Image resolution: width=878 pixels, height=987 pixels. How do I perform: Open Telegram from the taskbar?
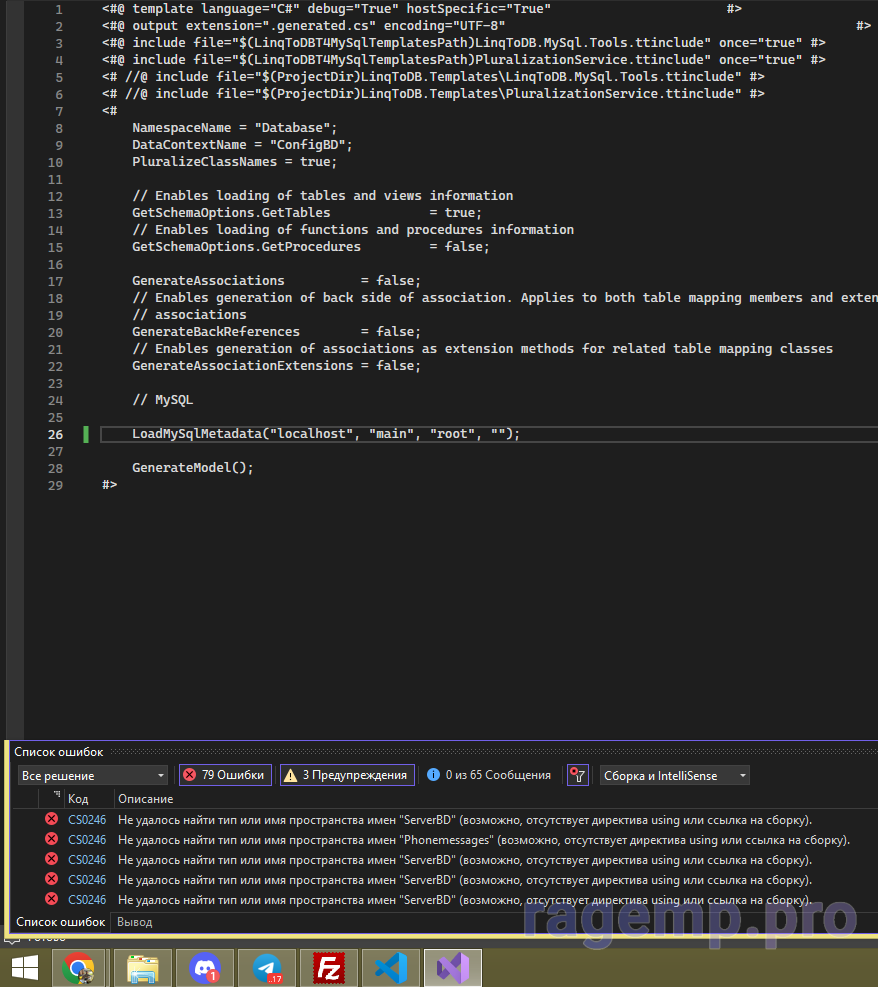tap(267, 968)
